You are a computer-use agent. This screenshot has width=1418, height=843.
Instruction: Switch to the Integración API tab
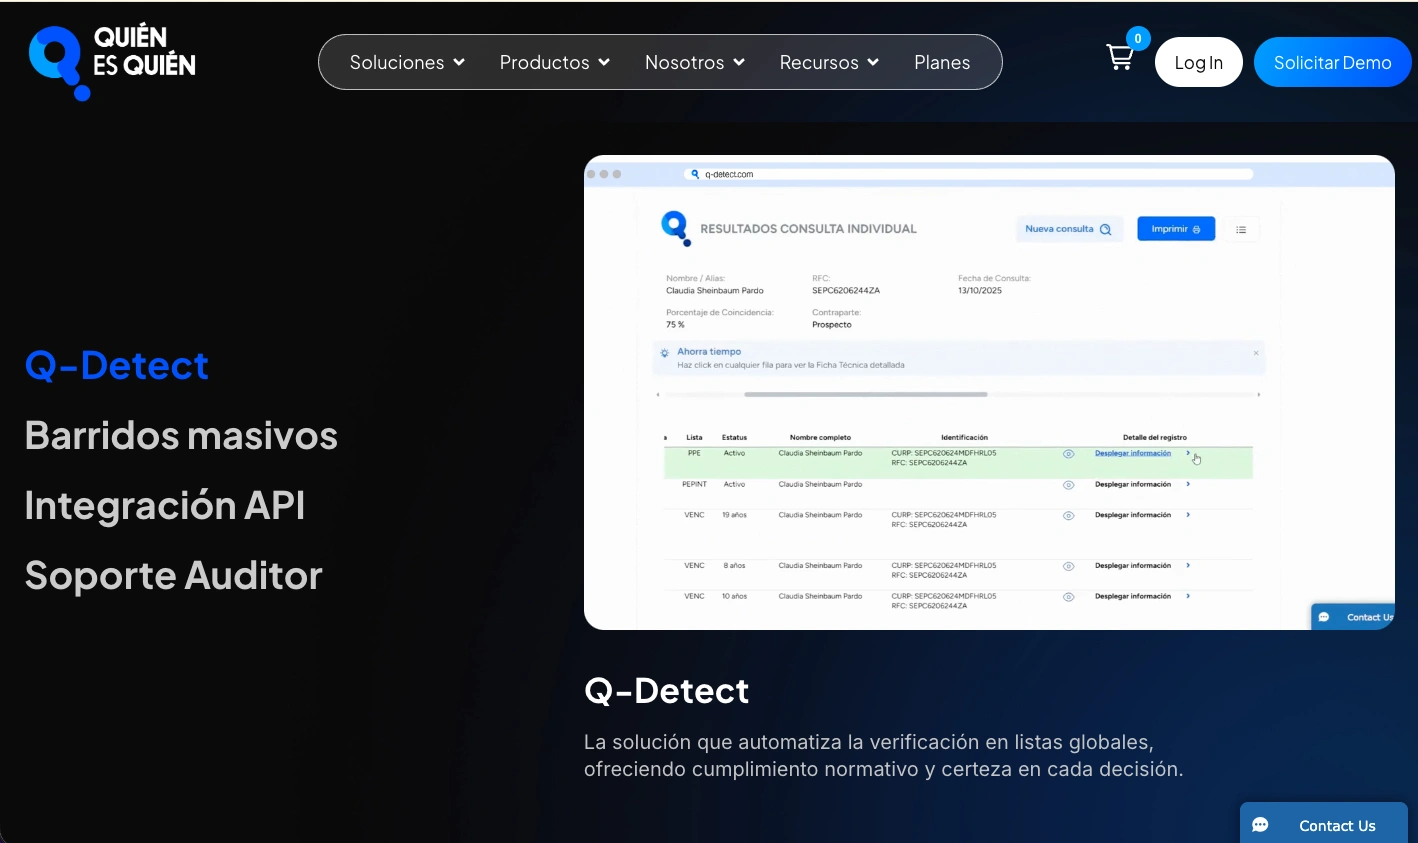point(165,505)
